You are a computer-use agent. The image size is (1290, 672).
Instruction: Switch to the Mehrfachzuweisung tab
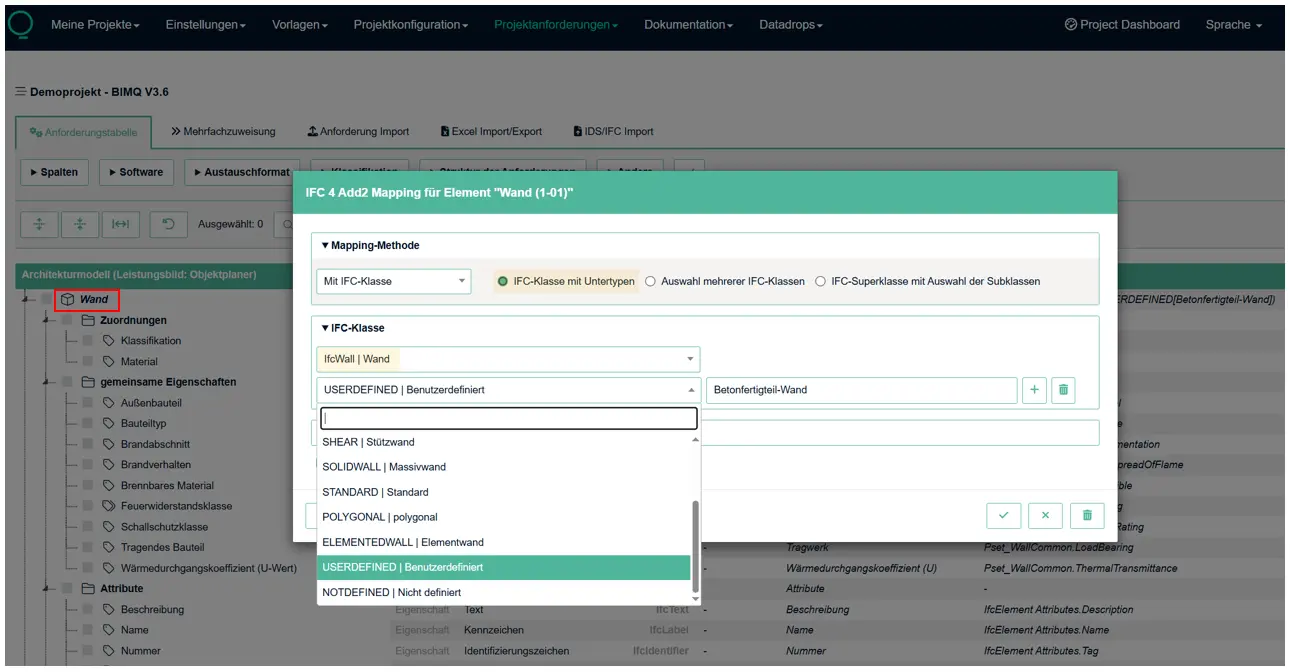(222, 131)
